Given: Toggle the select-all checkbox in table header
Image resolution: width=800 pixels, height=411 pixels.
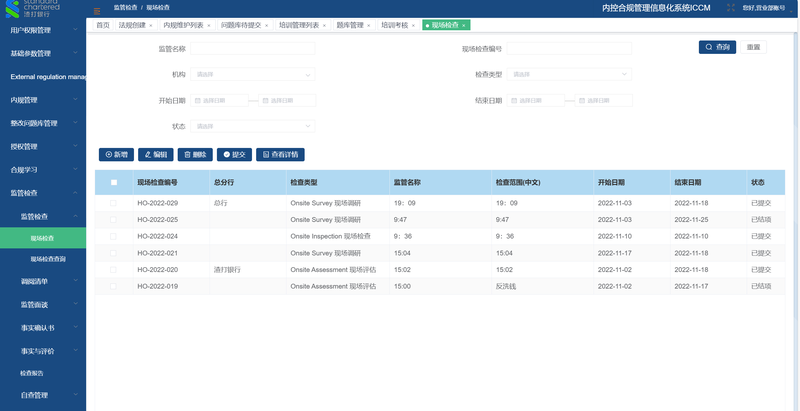Looking at the screenshot, I should 113,183.
